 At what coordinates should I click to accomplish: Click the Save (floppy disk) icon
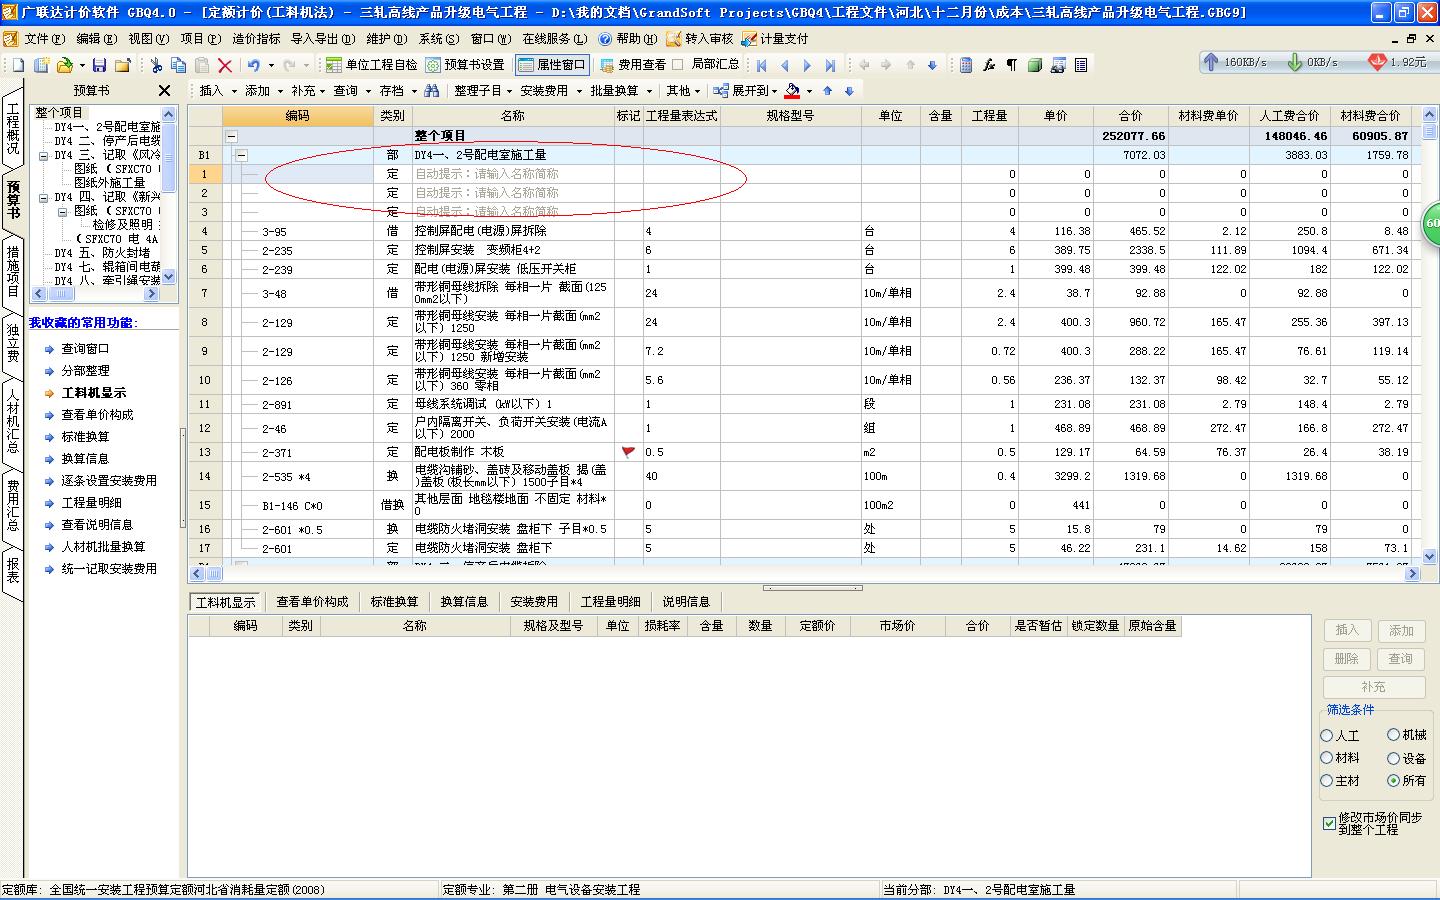pos(99,65)
